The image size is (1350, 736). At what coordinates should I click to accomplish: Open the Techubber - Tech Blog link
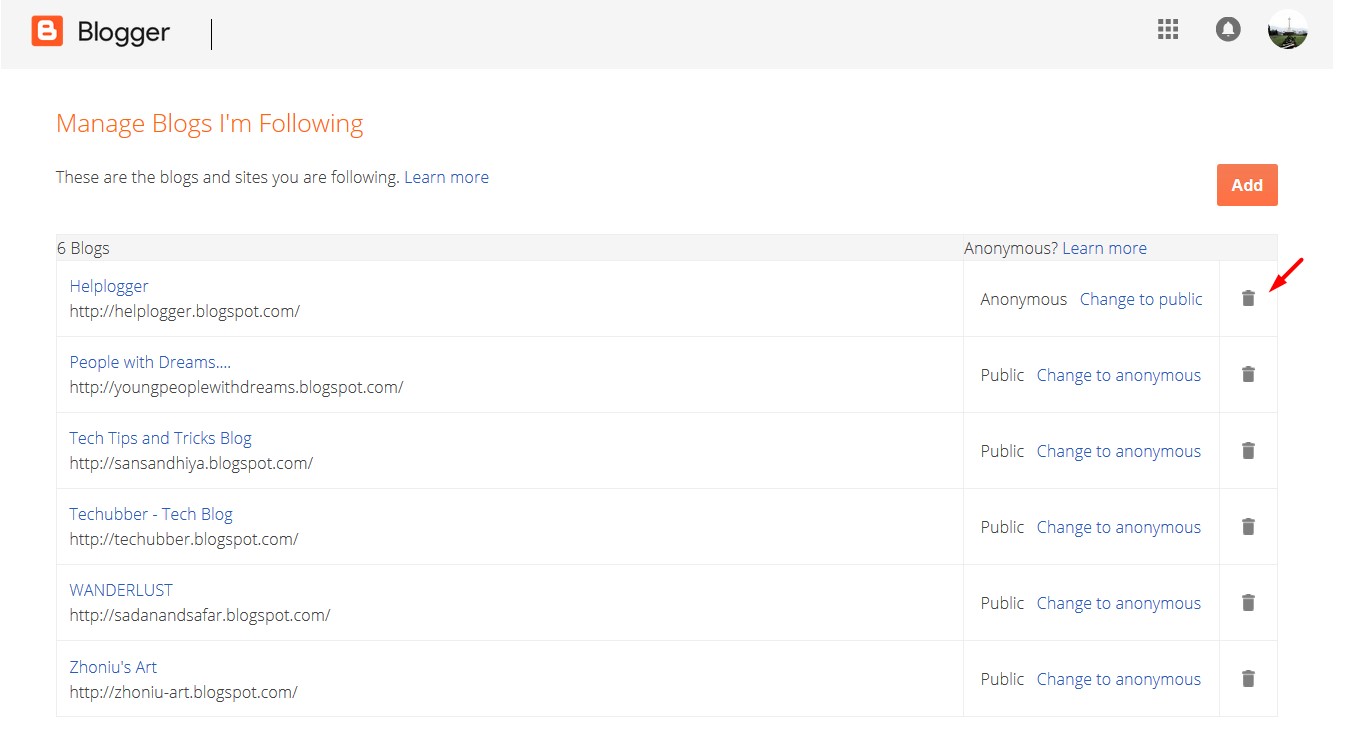(151, 514)
